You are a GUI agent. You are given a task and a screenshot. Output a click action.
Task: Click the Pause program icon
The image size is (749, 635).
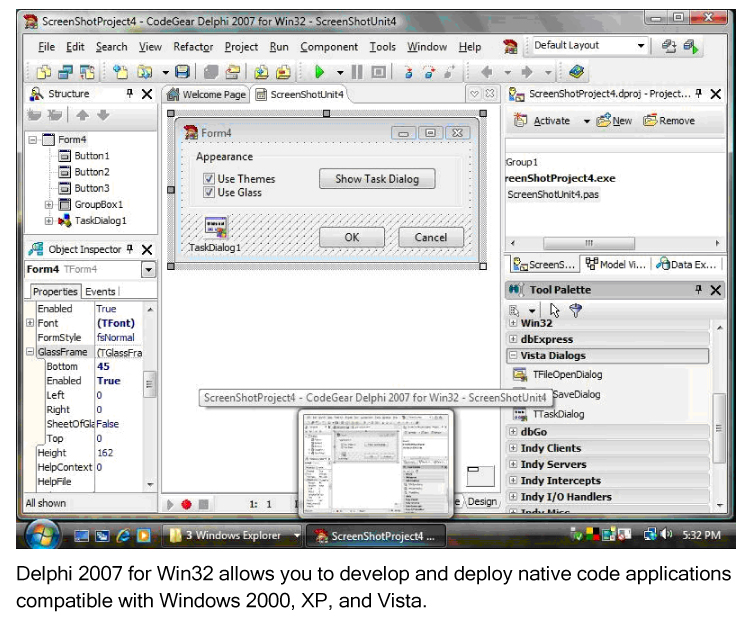tap(357, 72)
